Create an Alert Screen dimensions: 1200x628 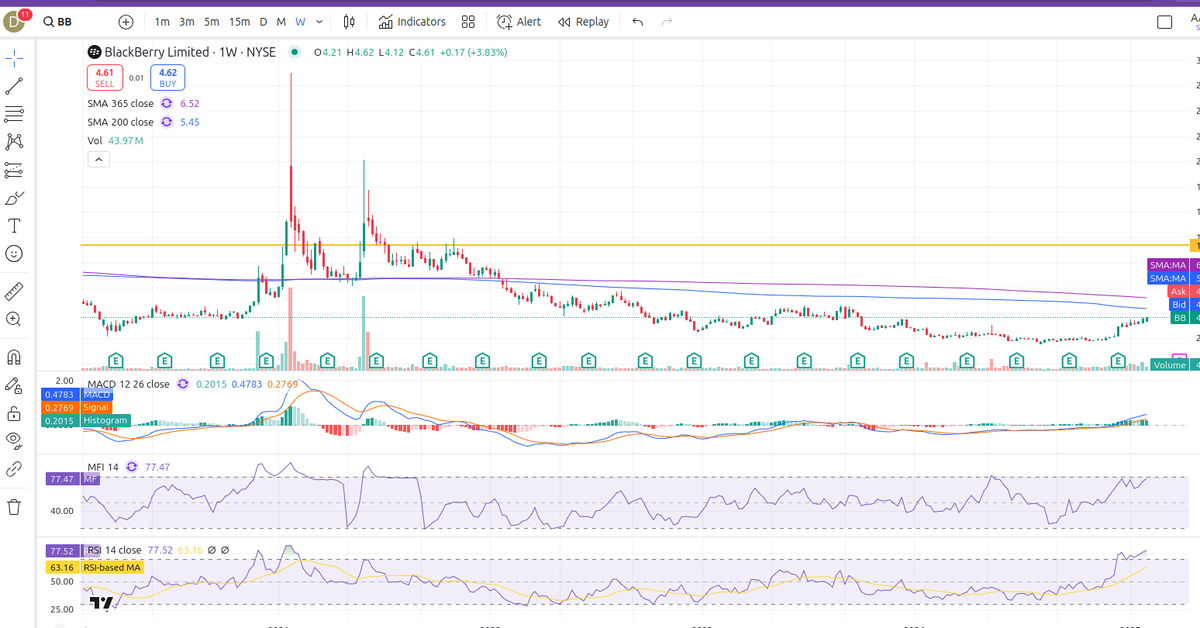[x=518, y=22]
